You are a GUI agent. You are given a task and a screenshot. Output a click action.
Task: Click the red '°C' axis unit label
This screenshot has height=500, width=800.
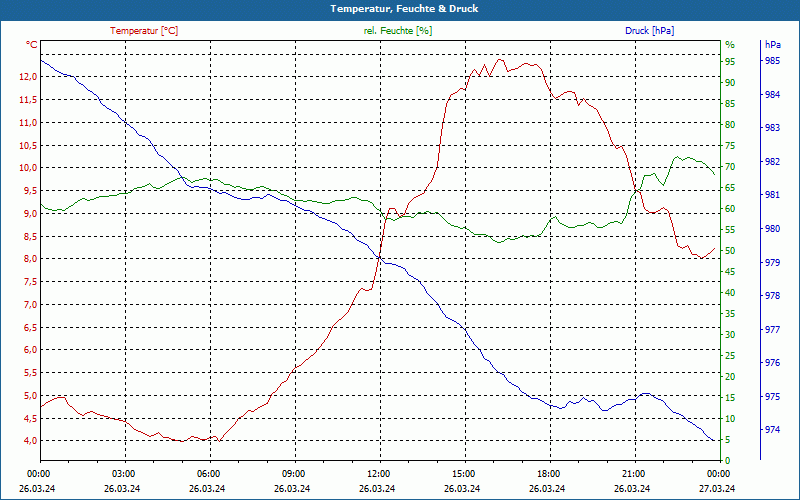pyautogui.click(x=32, y=45)
